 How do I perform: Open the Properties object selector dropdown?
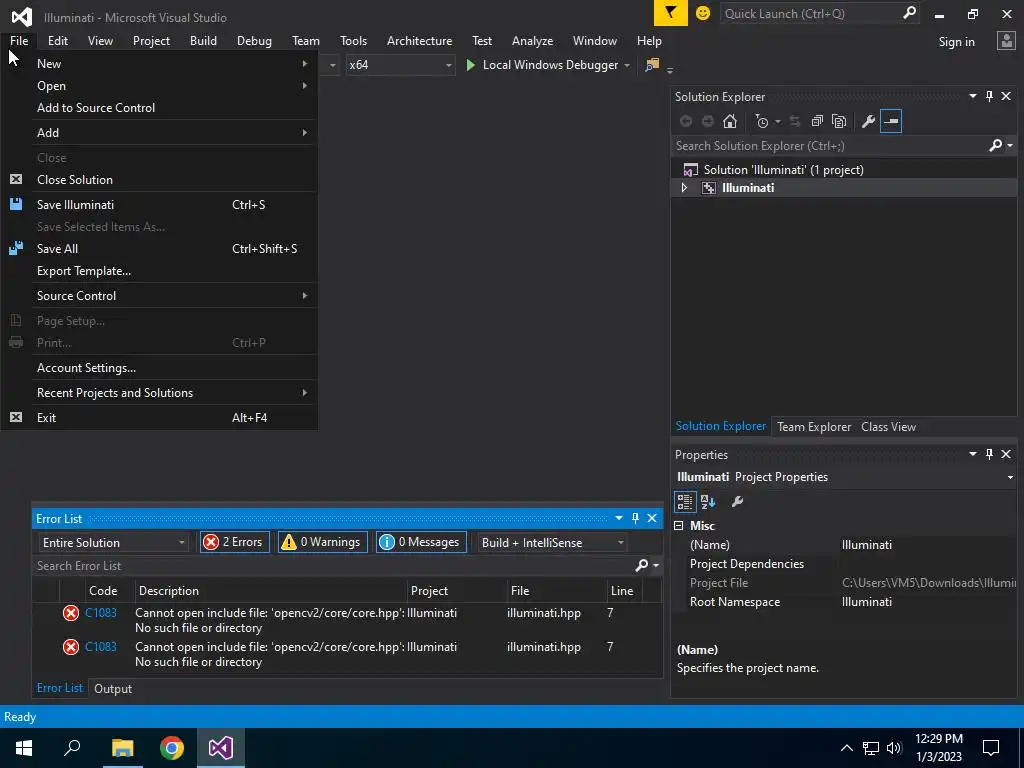tap(1010, 477)
